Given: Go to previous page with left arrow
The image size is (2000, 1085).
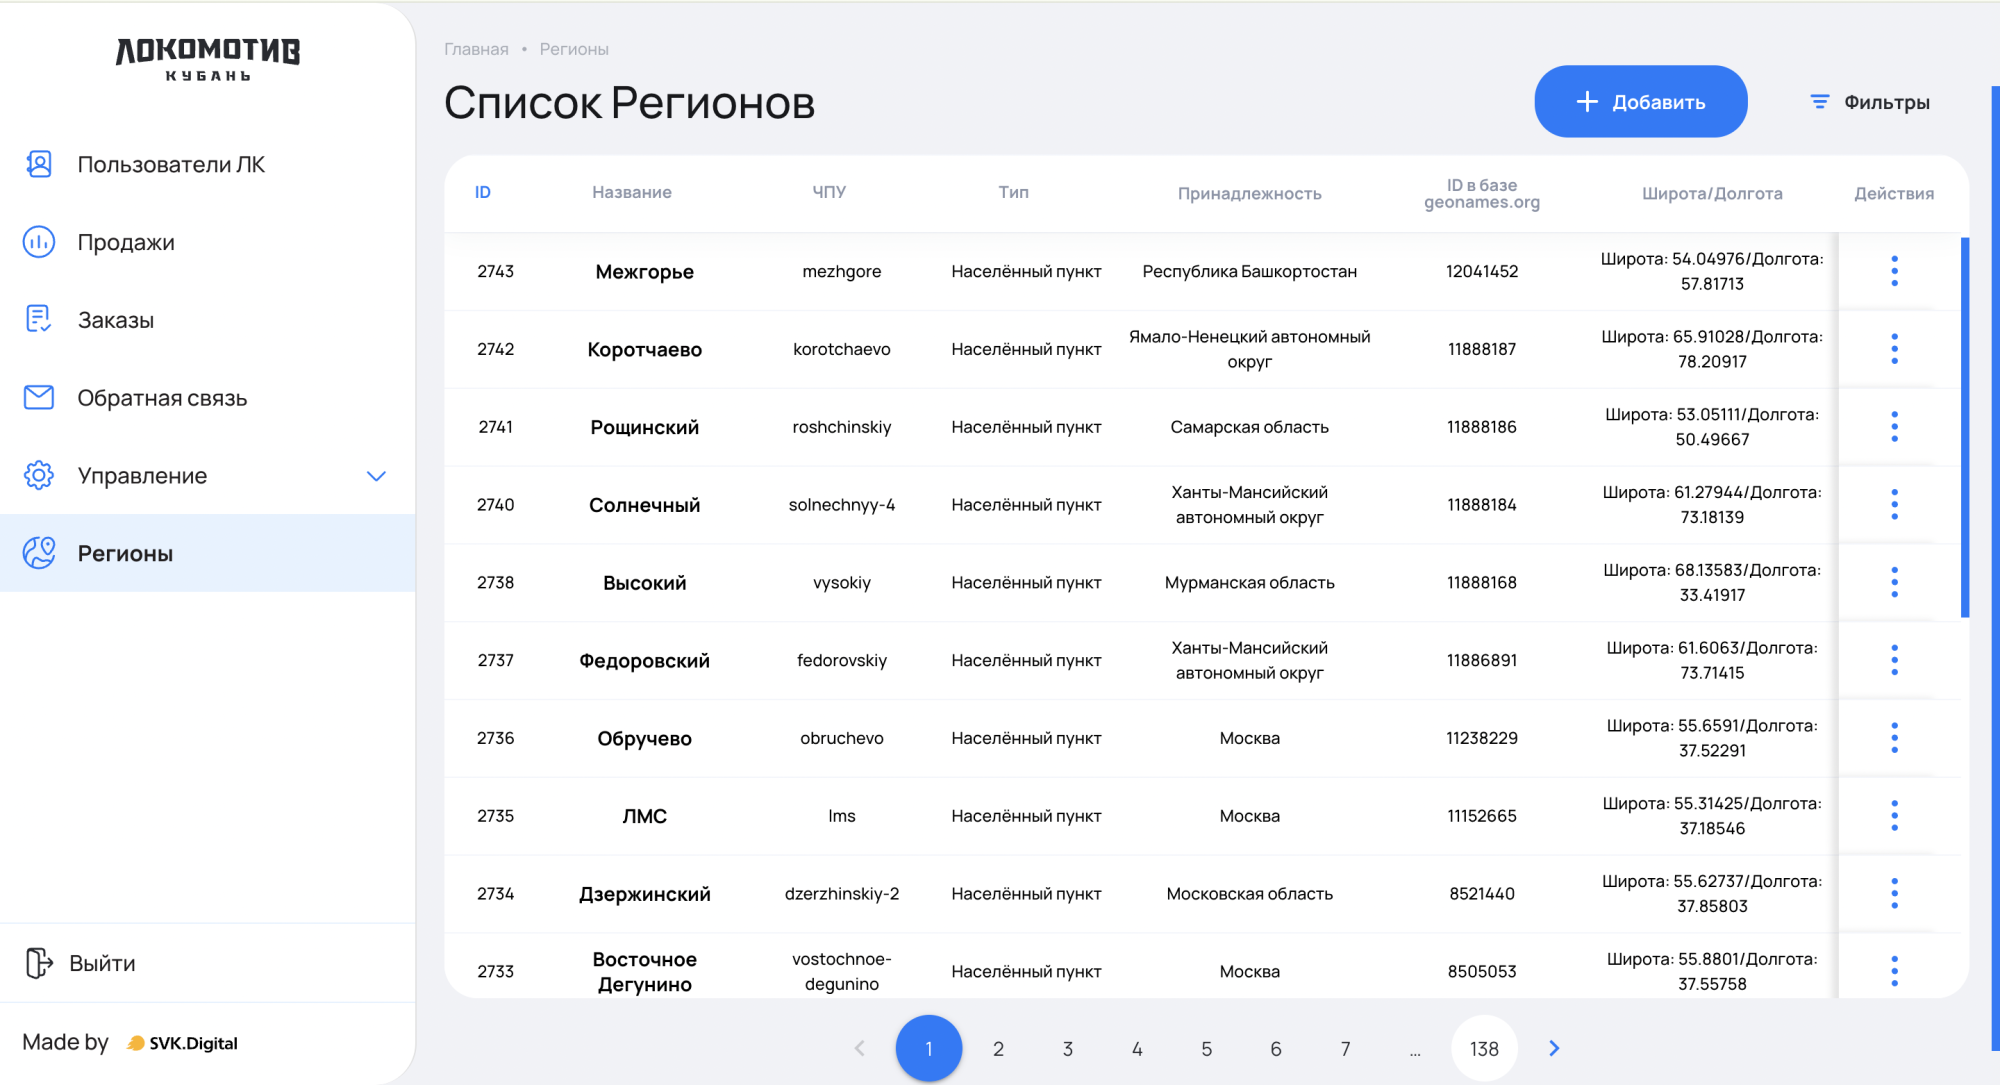Looking at the screenshot, I should pyautogui.click(x=860, y=1048).
